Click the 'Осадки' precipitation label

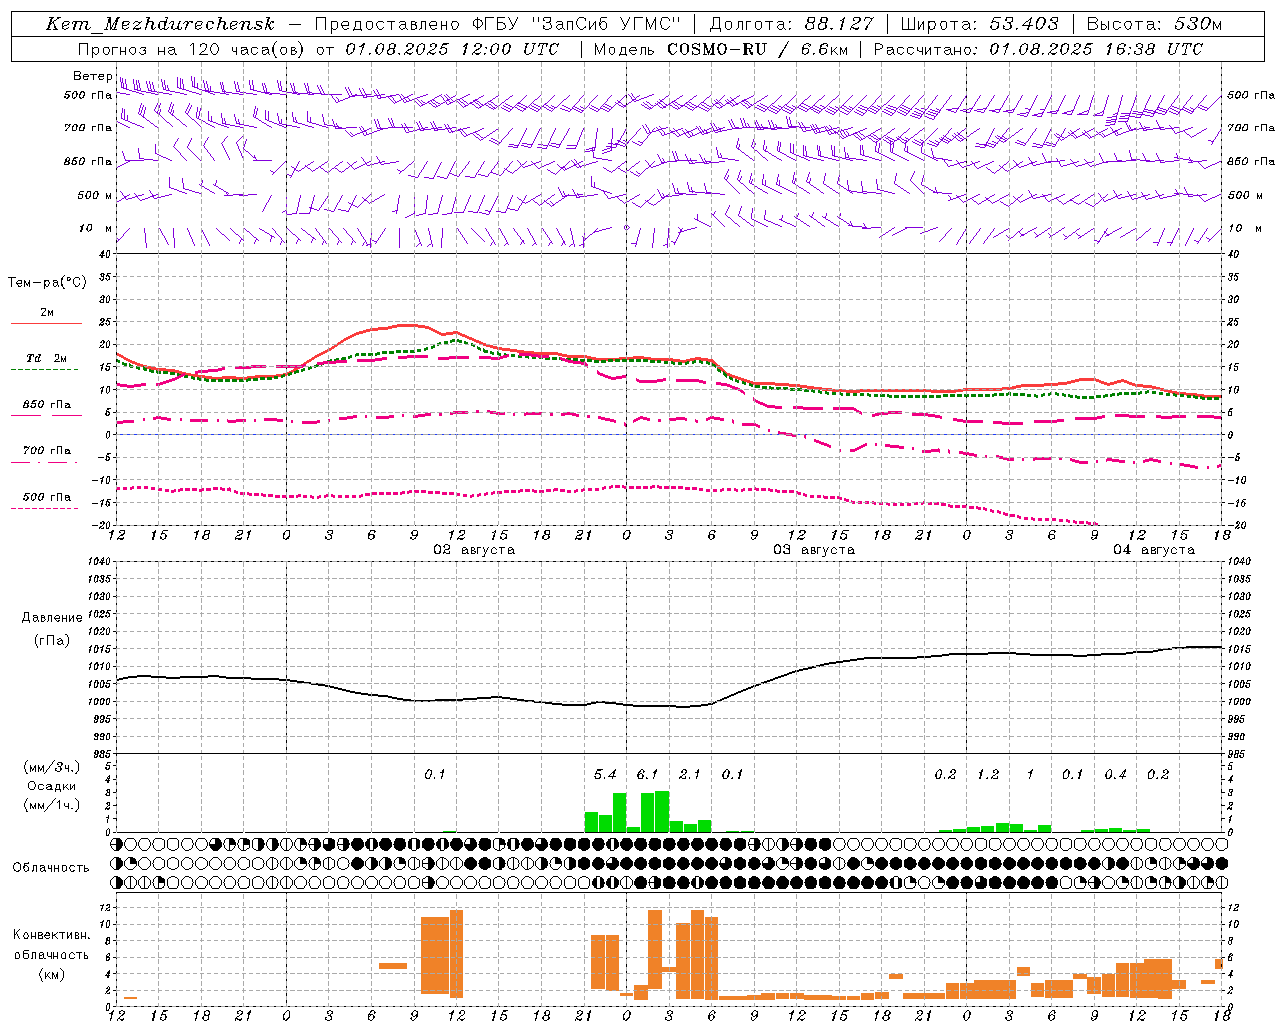coord(52,786)
